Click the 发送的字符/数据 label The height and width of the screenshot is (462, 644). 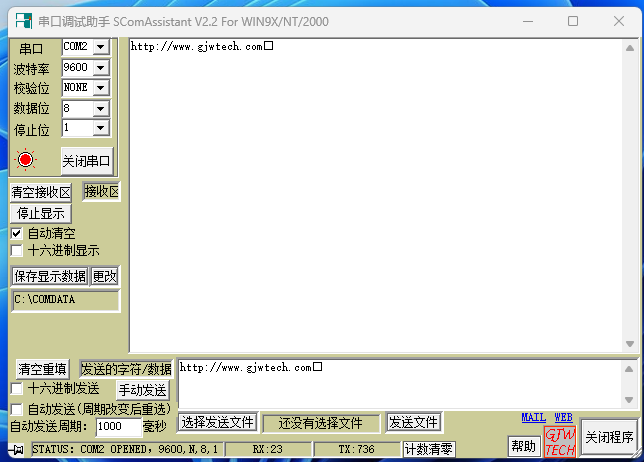coord(126,369)
